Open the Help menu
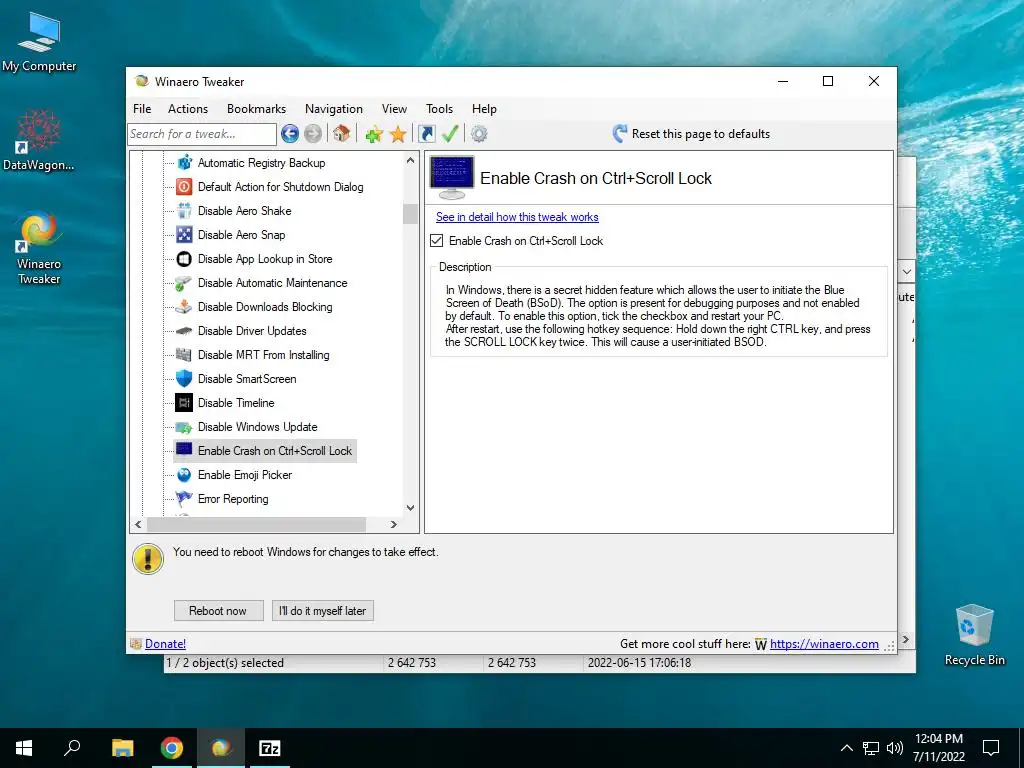The height and width of the screenshot is (768, 1024). (x=485, y=109)
